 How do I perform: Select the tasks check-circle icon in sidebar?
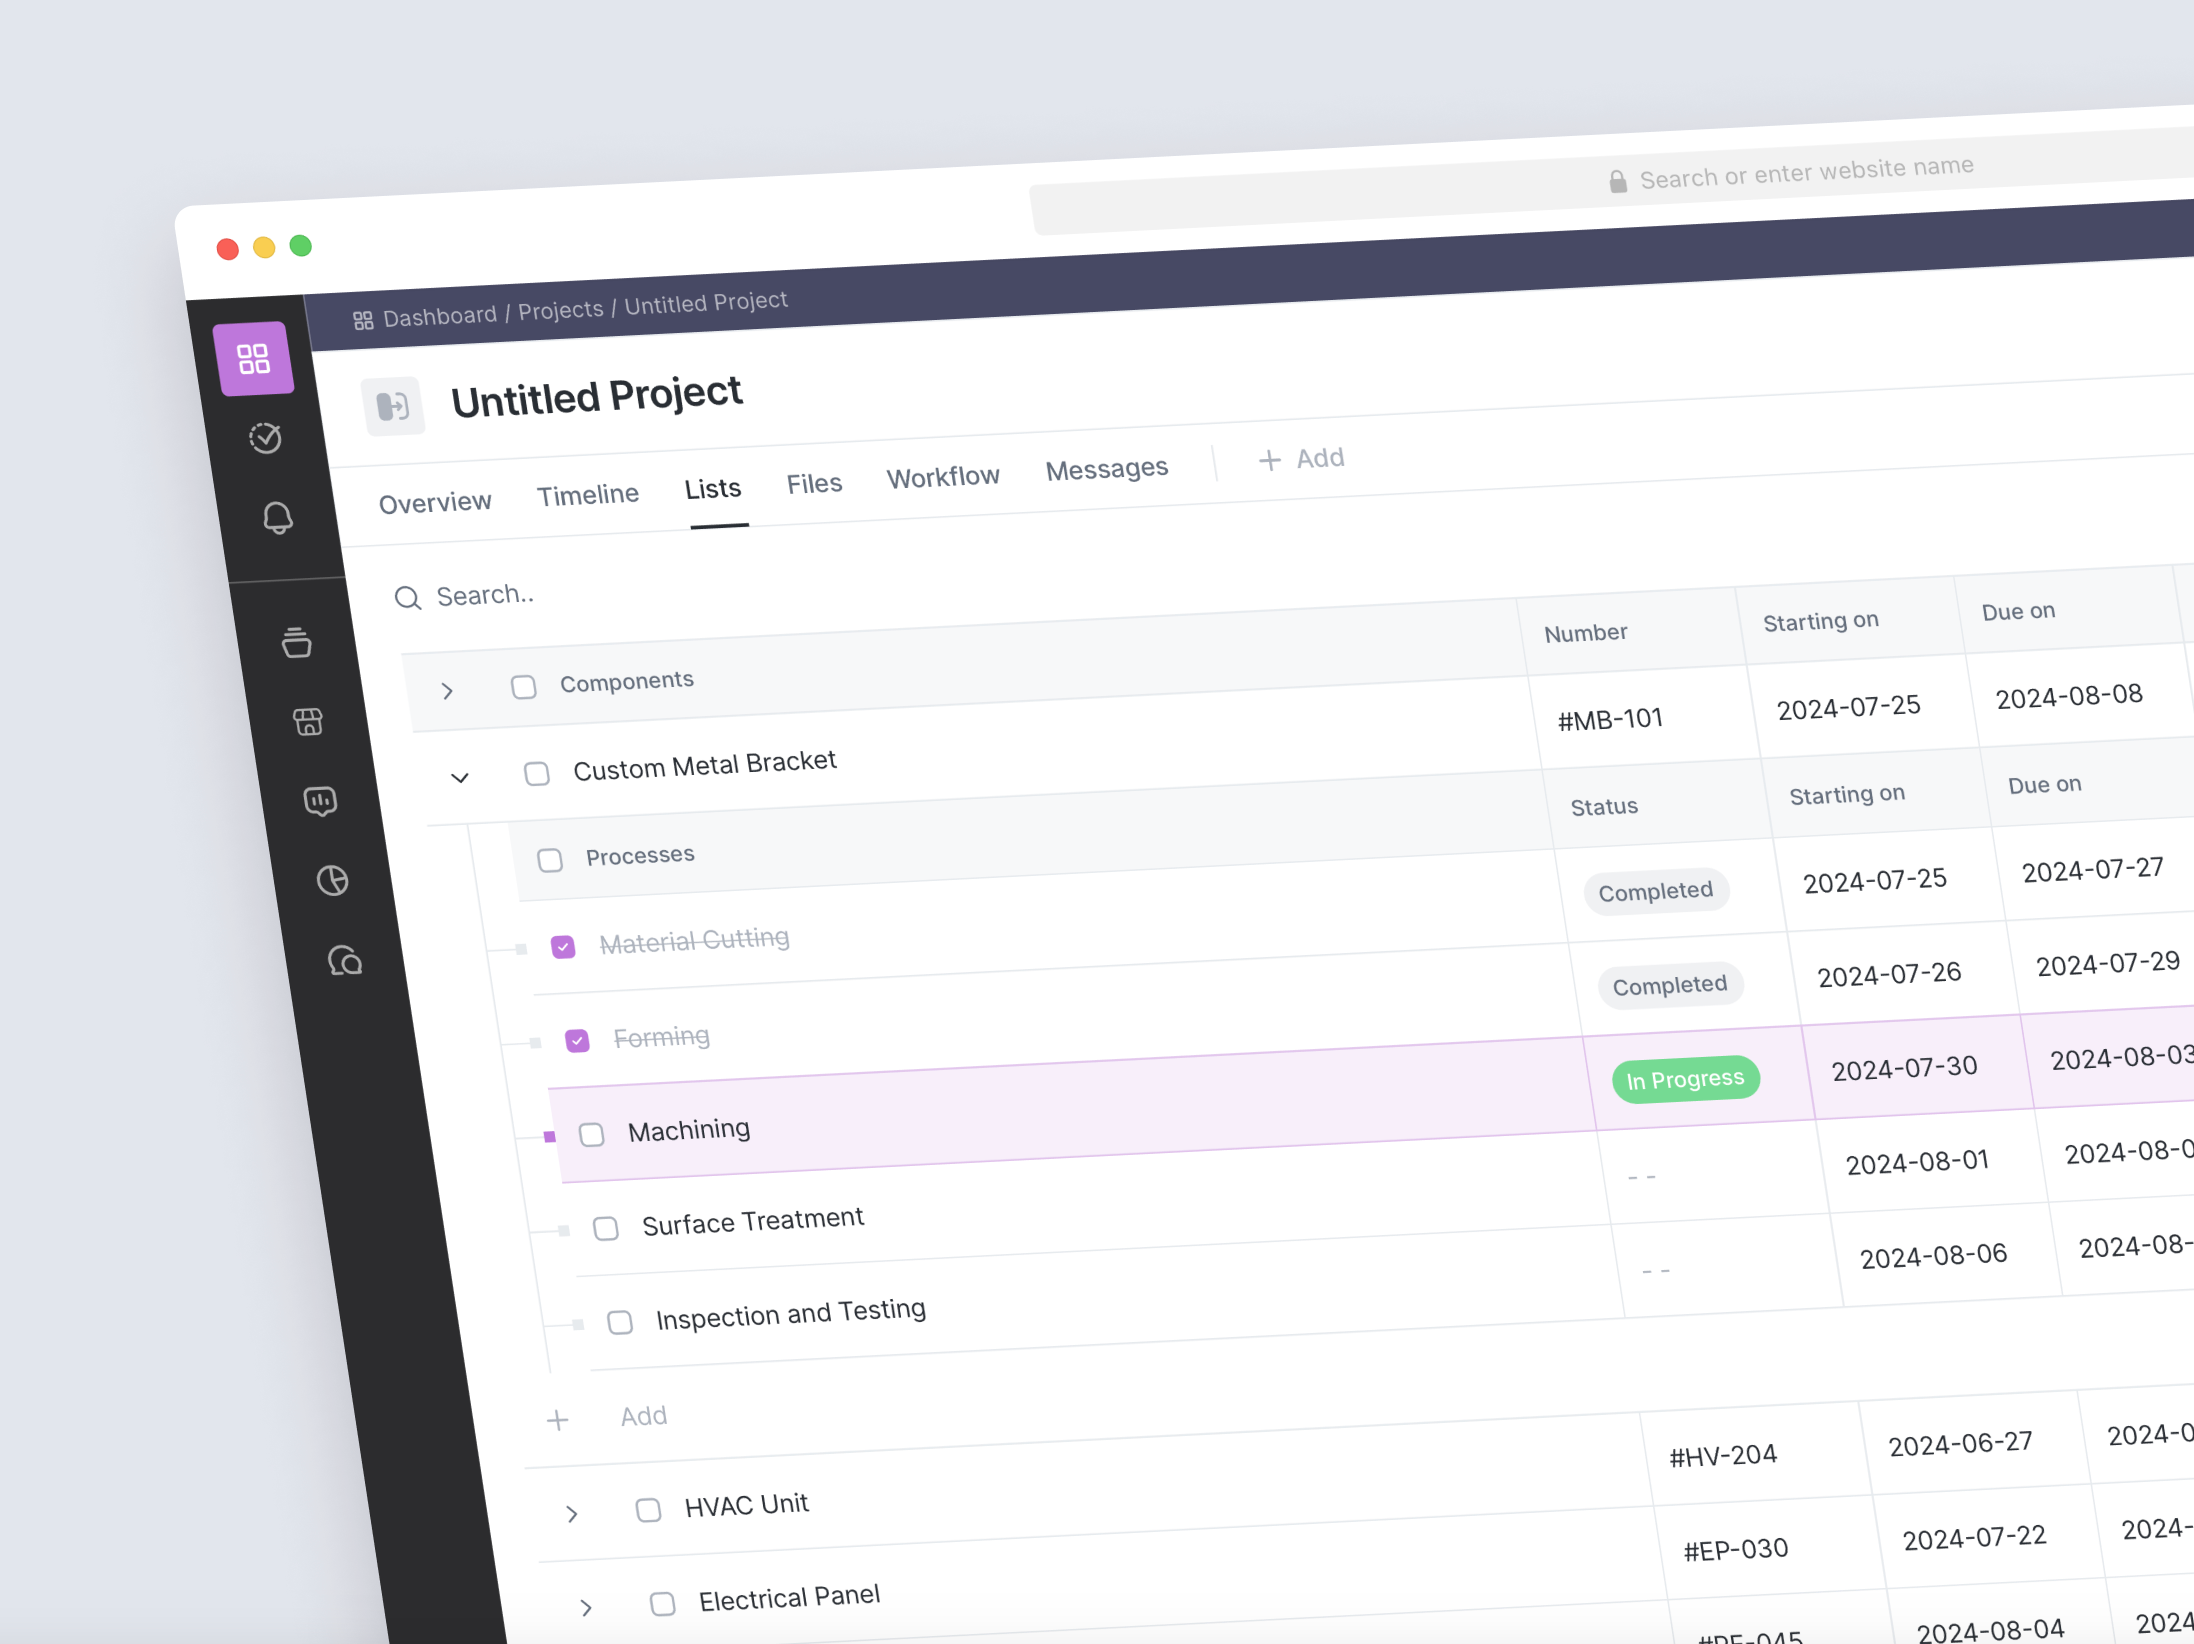click(264, 437)
